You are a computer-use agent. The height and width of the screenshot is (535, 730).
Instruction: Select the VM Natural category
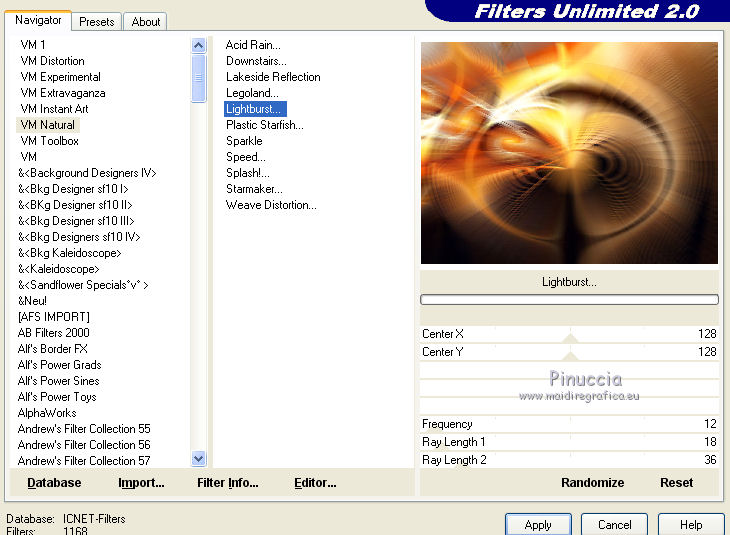coord(47,125)
